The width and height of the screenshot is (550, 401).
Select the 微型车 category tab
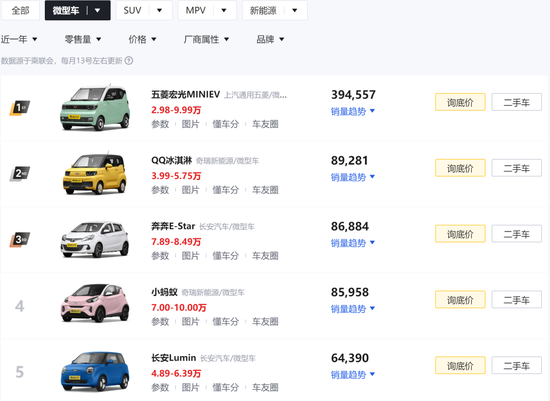pyautogui.click(x=66, y=11)
